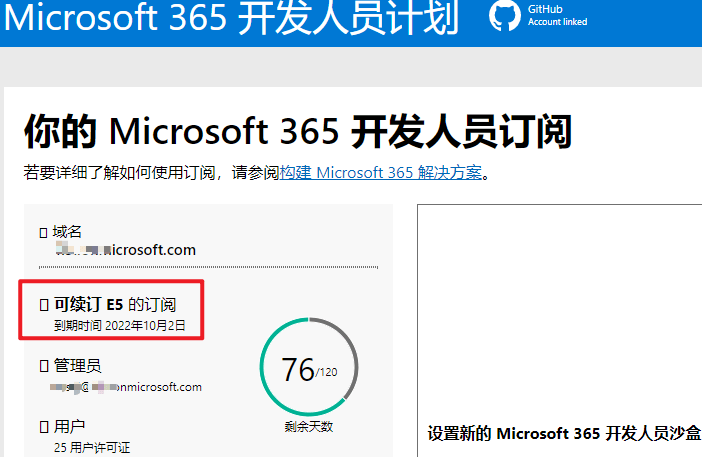Click the icon beside 域名
Image resolution: width=702 pixels, height=457 pixels.
coord(43,233)
